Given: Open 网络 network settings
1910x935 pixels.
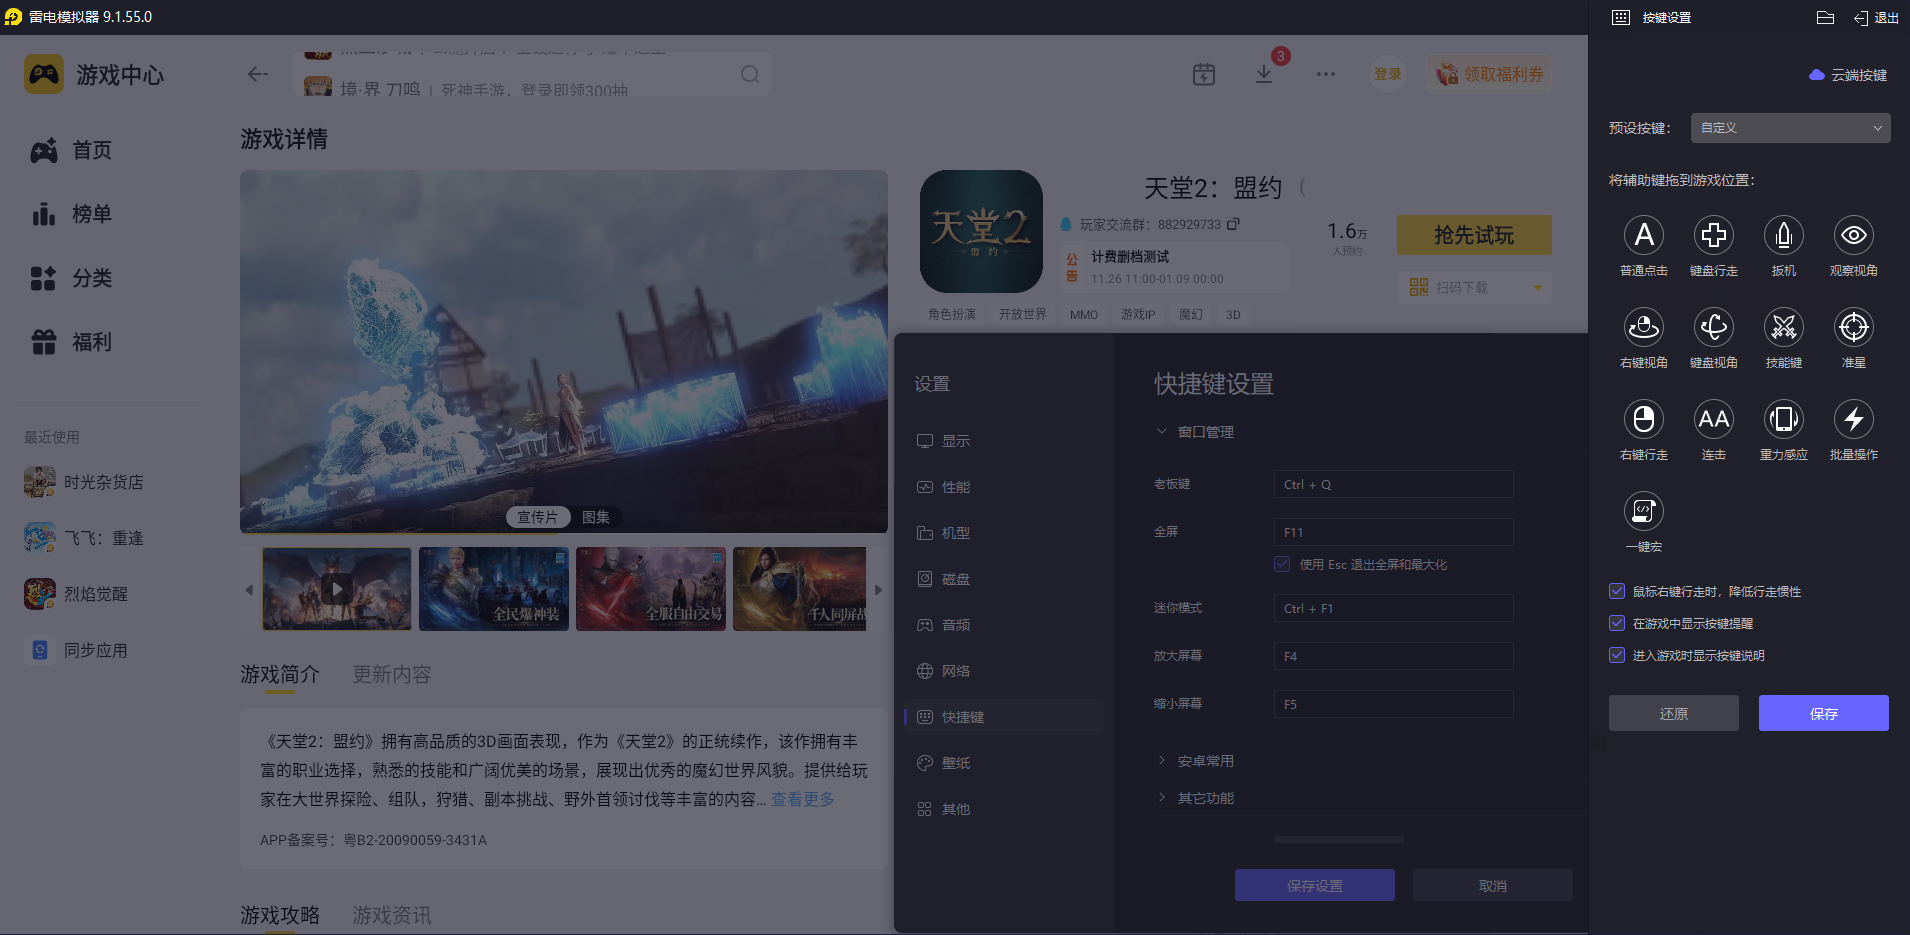Looking at the screenshot, I should coord(1004,671).
